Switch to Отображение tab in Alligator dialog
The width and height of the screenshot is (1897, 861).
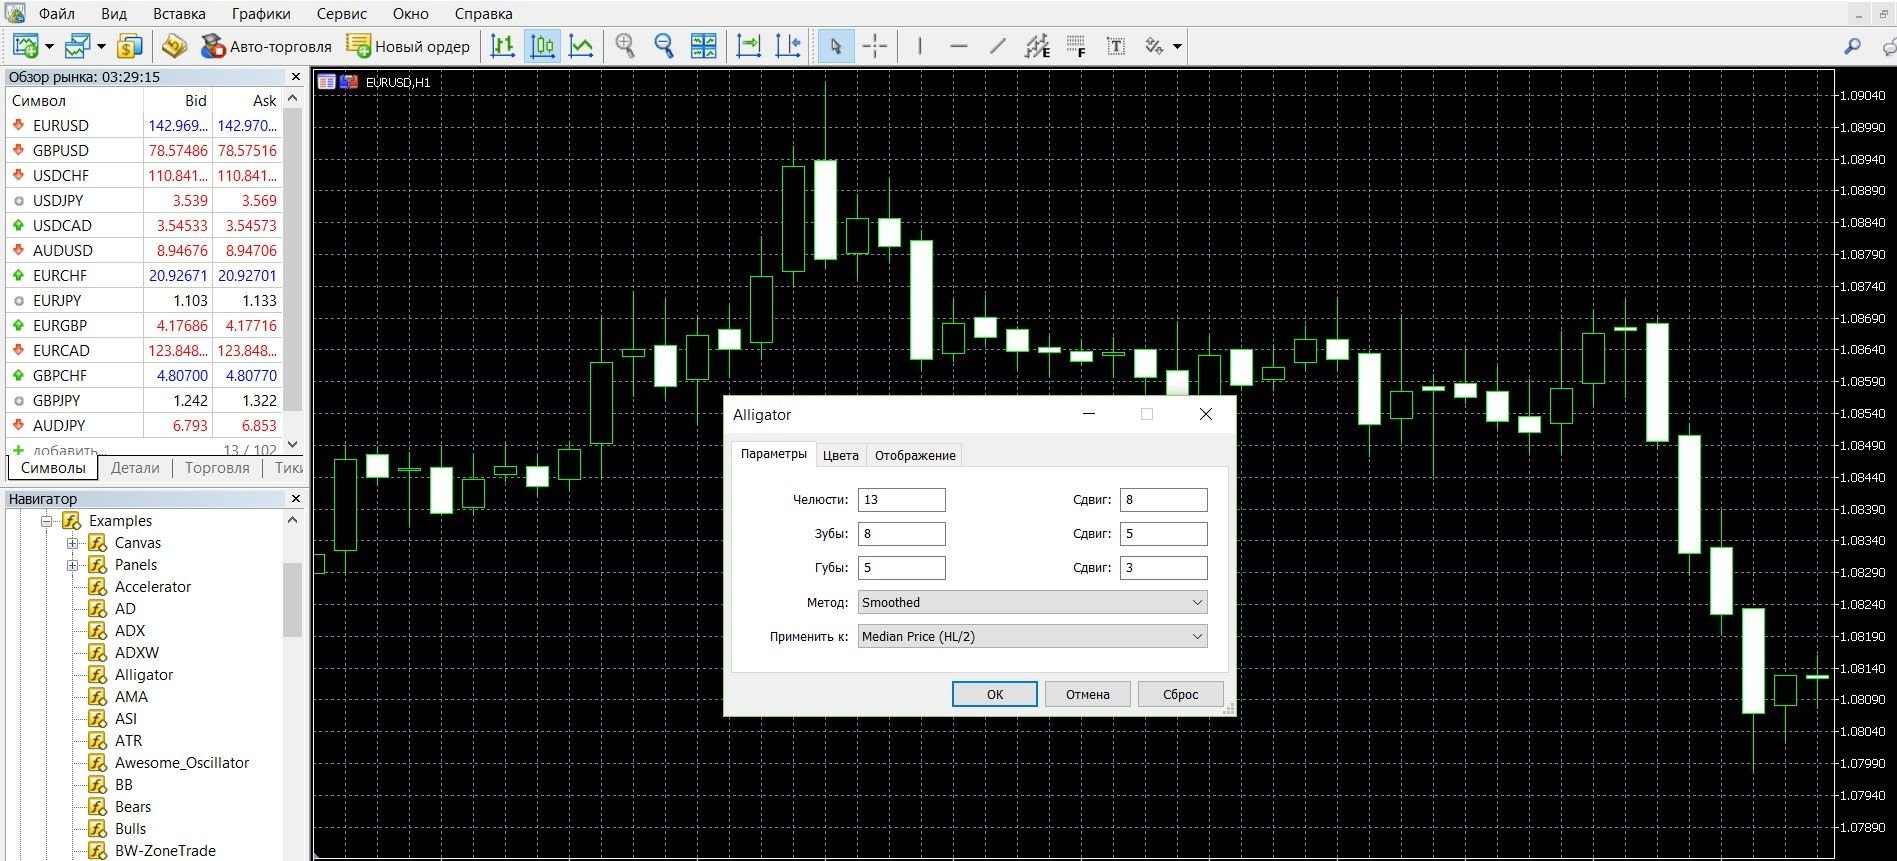pyautogui.click(x=915, y=455)
